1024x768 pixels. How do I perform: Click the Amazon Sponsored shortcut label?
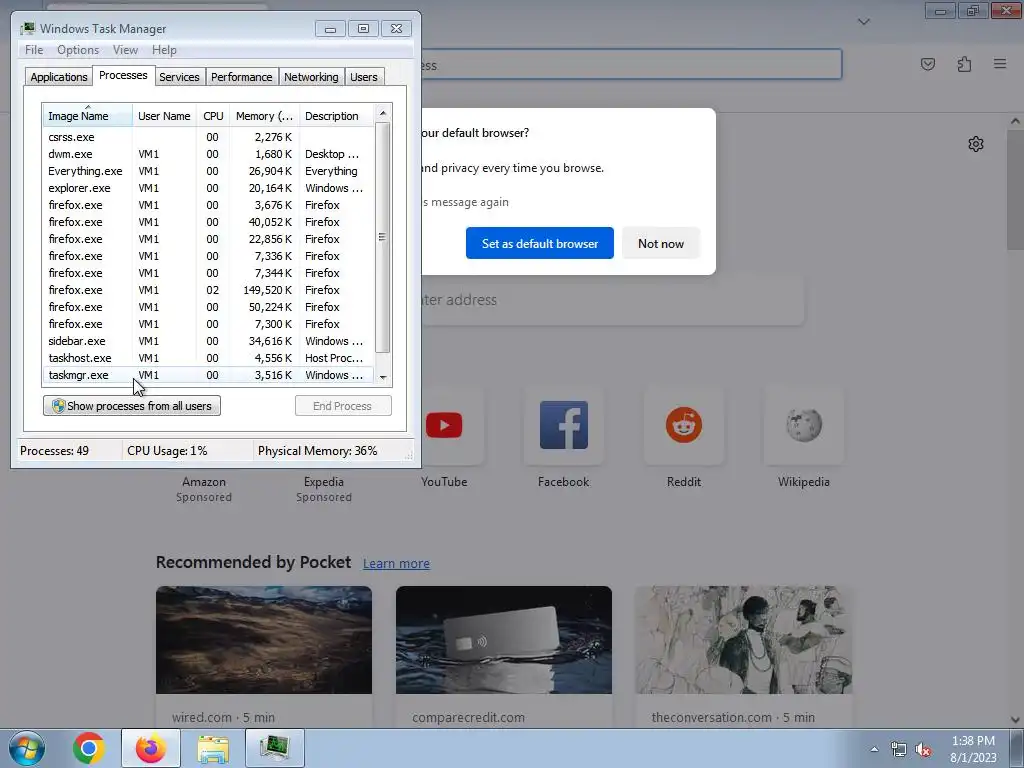tap(204, 489)
